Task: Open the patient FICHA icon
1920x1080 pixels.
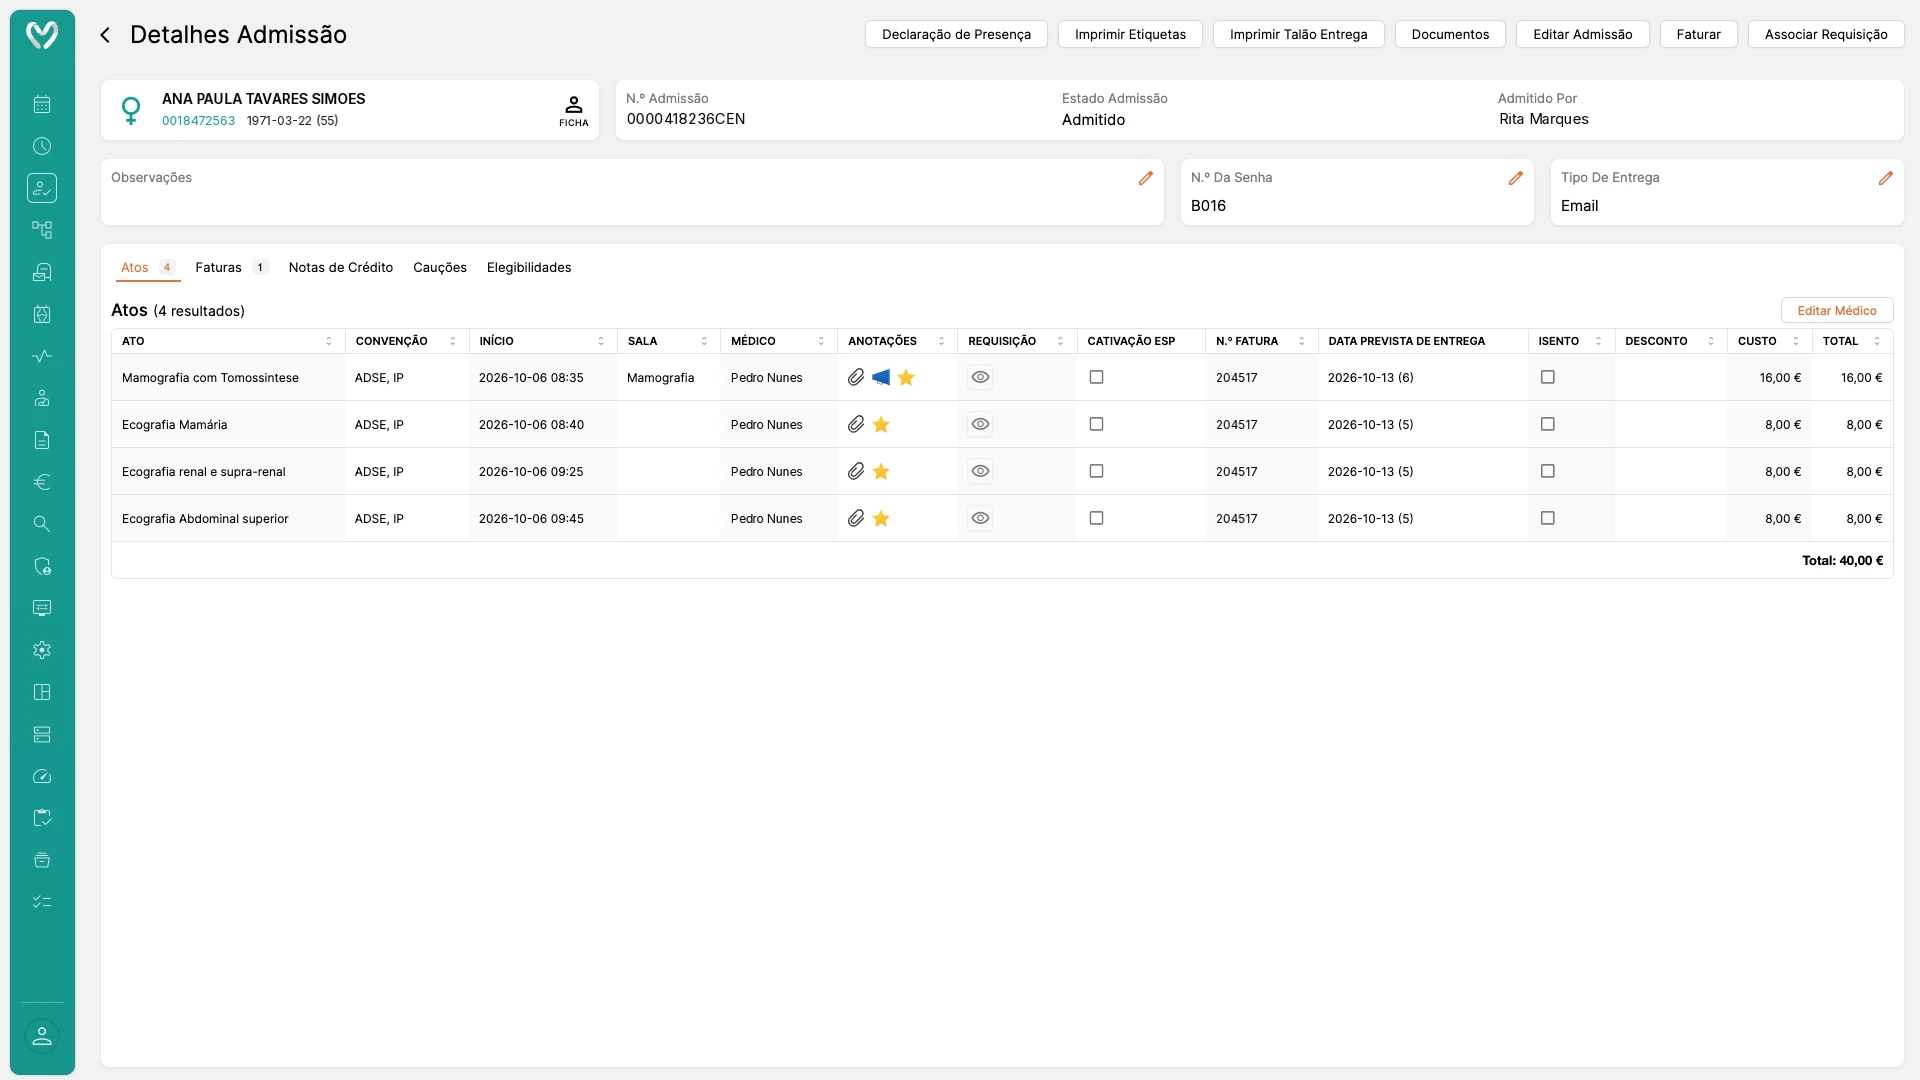Action: pos(574,110)
